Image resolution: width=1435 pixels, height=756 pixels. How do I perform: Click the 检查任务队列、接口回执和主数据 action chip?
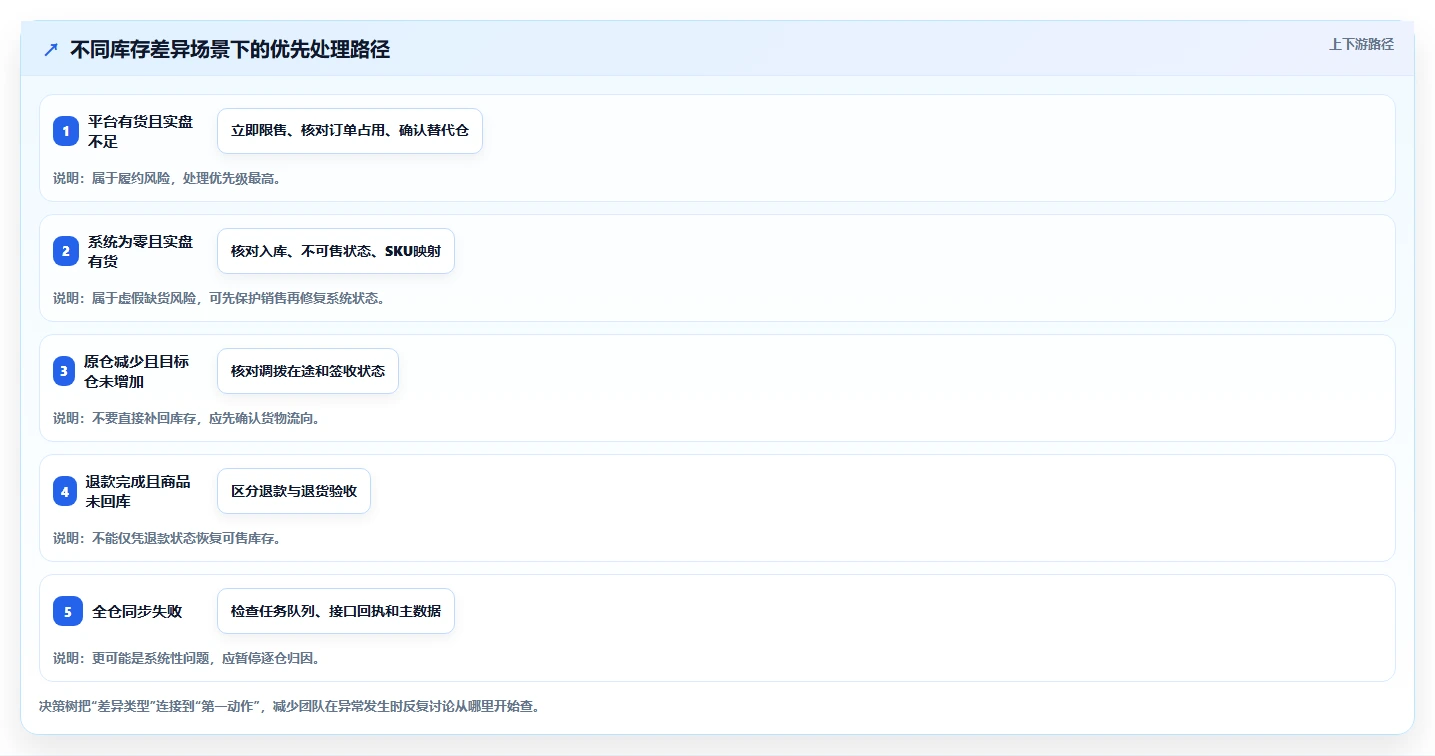click(x=336, y=611)
